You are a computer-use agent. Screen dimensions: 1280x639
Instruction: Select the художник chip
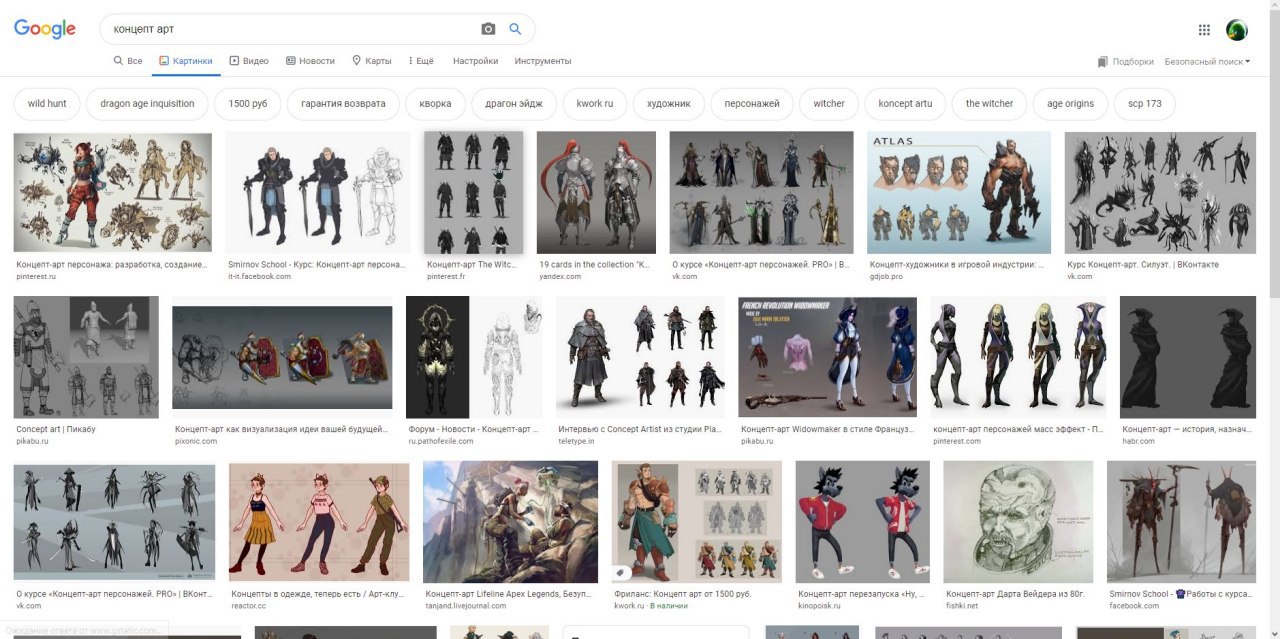tap(669, 104)
